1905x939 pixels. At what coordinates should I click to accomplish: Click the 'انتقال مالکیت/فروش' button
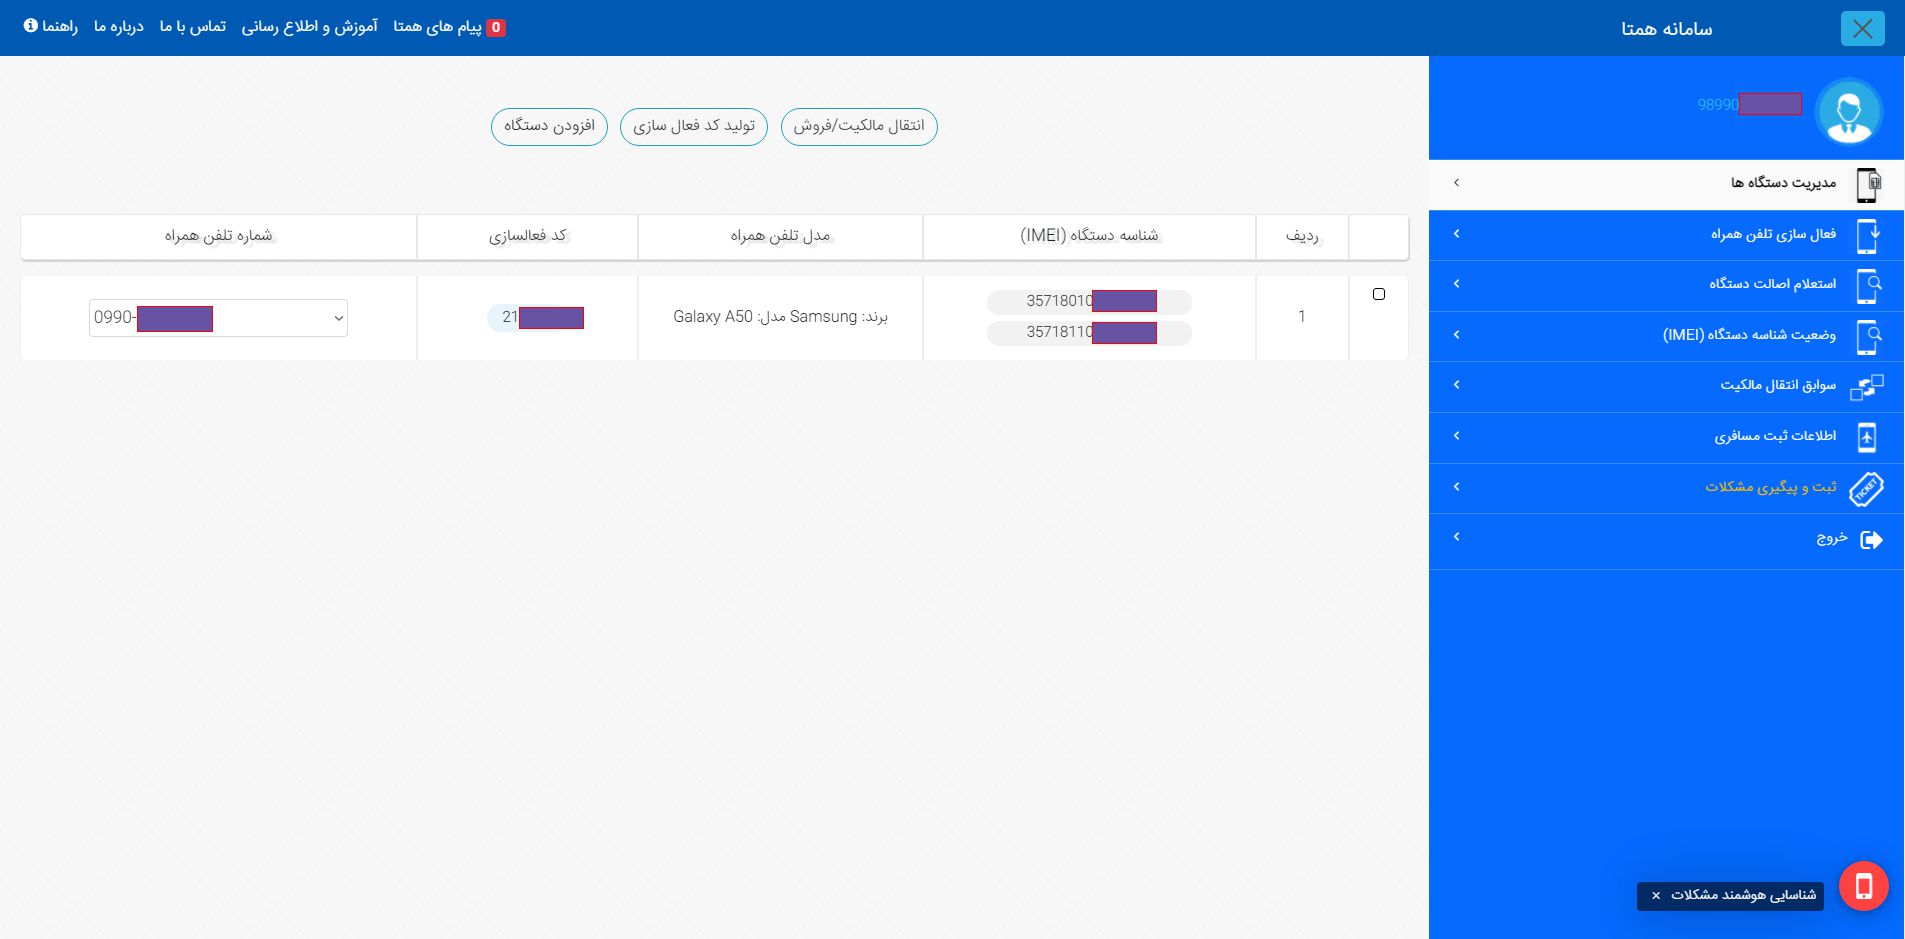point(859,126)
